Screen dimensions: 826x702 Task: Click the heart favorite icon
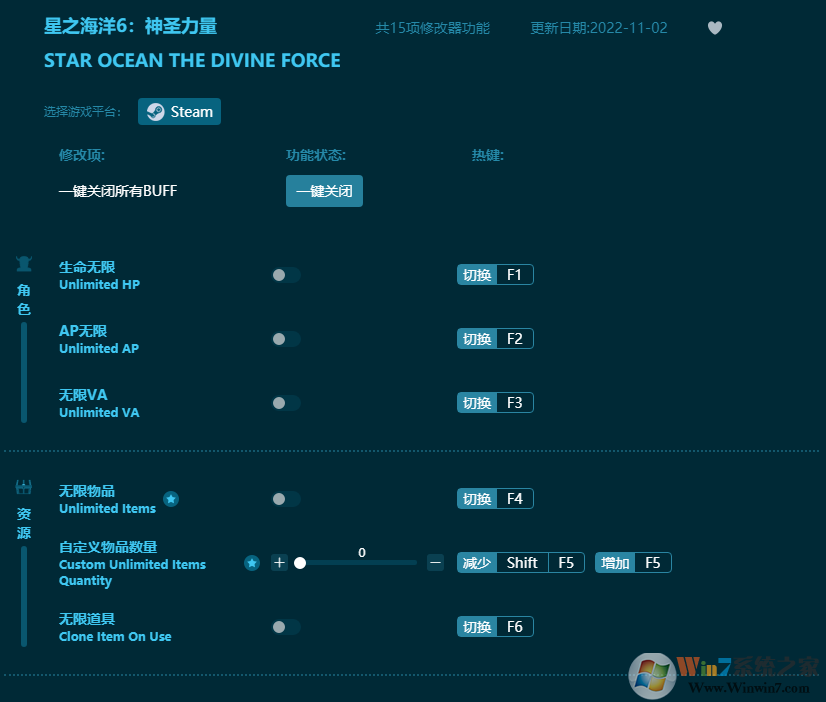(x=714, y=27)
